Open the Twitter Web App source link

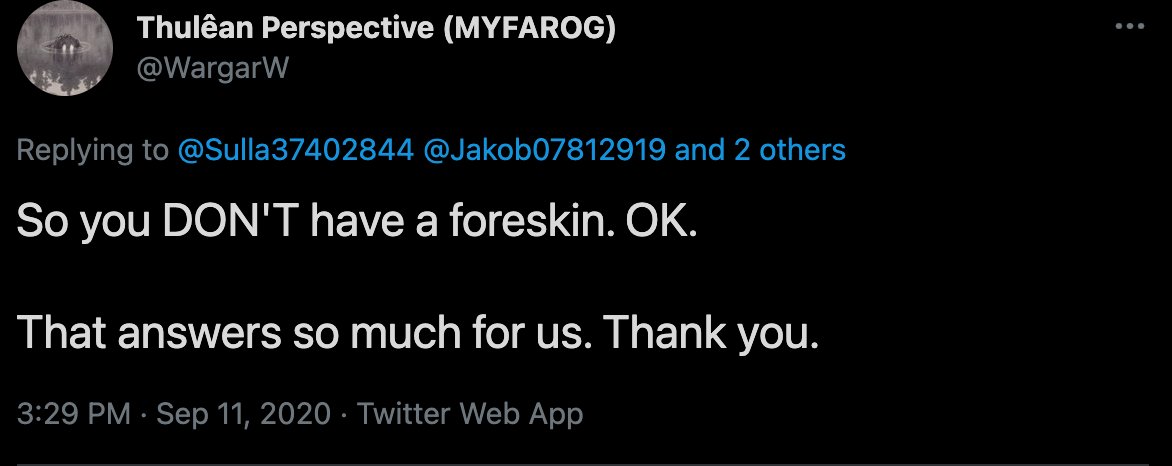470,414
